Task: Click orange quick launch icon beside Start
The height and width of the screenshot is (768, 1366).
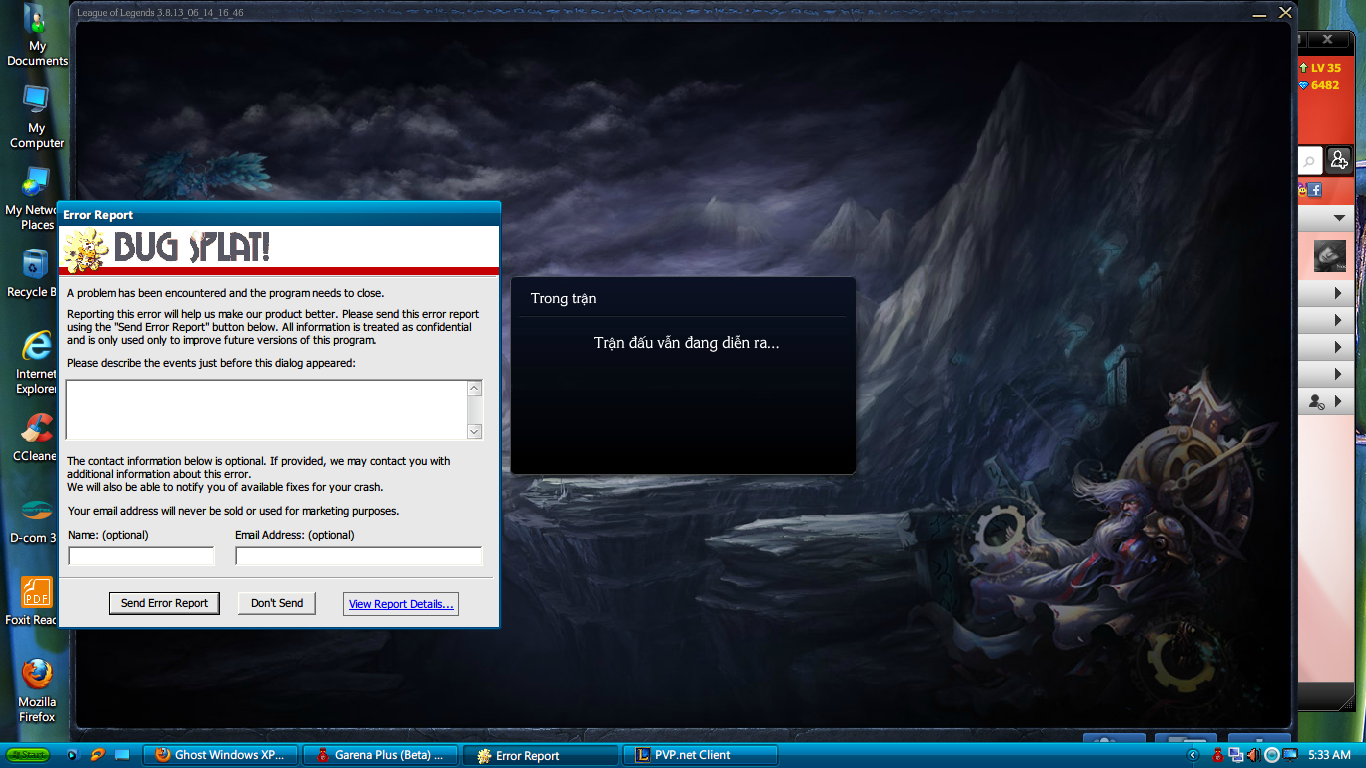Action: tap(97, 755)
